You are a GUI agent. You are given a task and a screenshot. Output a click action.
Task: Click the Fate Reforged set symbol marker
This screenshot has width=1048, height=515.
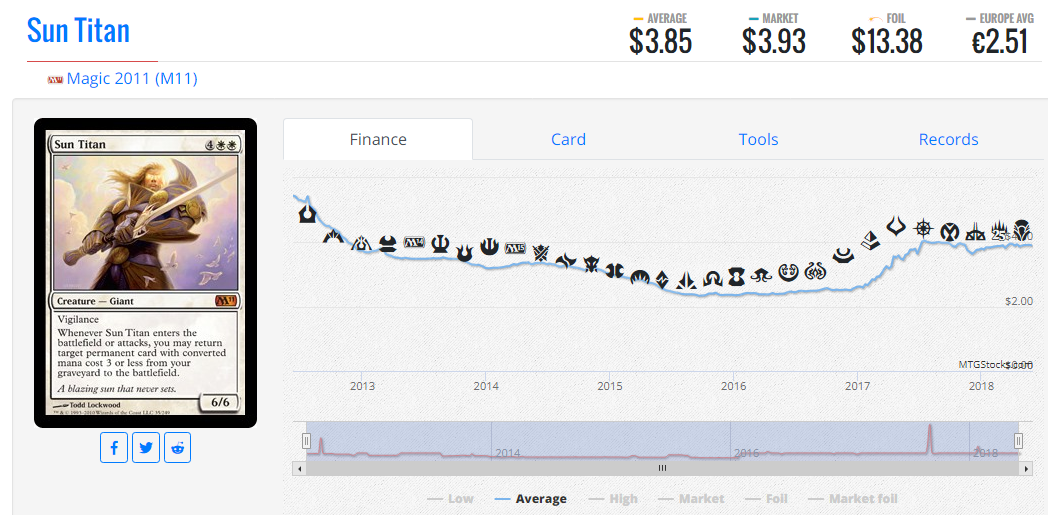tap(565, 261)
